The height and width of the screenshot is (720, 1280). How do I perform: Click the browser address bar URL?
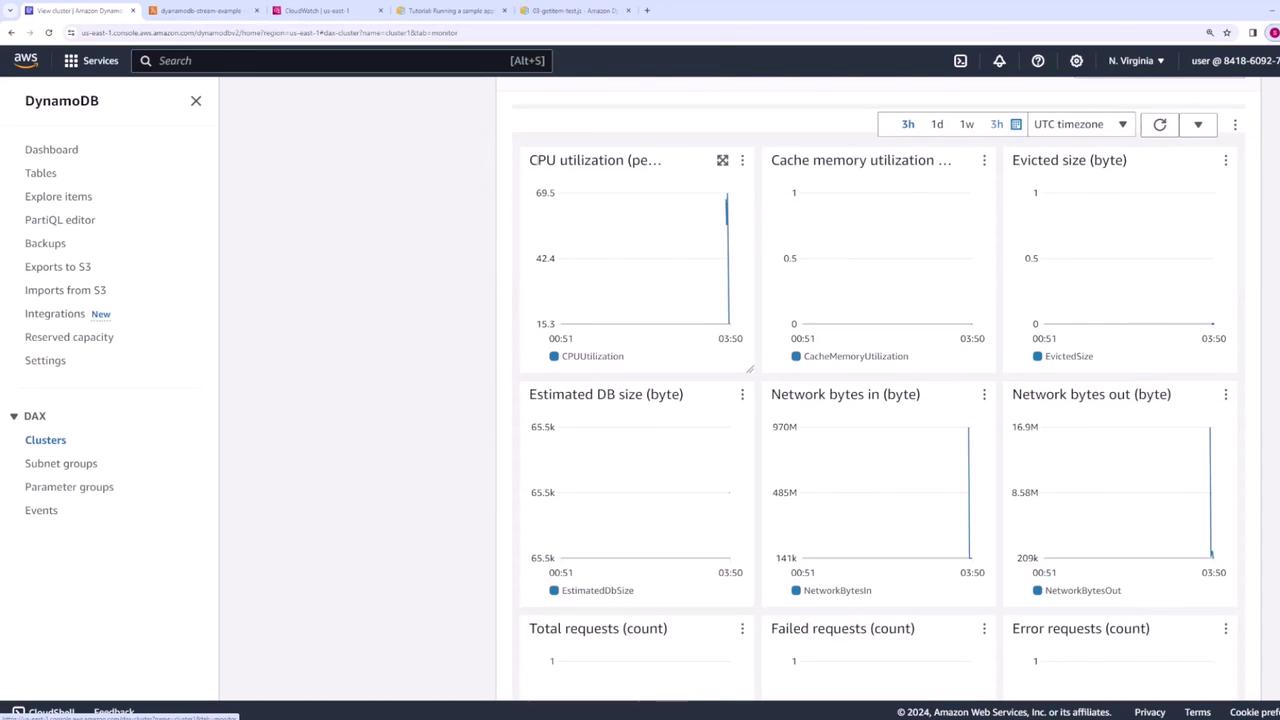pos(269,33)
